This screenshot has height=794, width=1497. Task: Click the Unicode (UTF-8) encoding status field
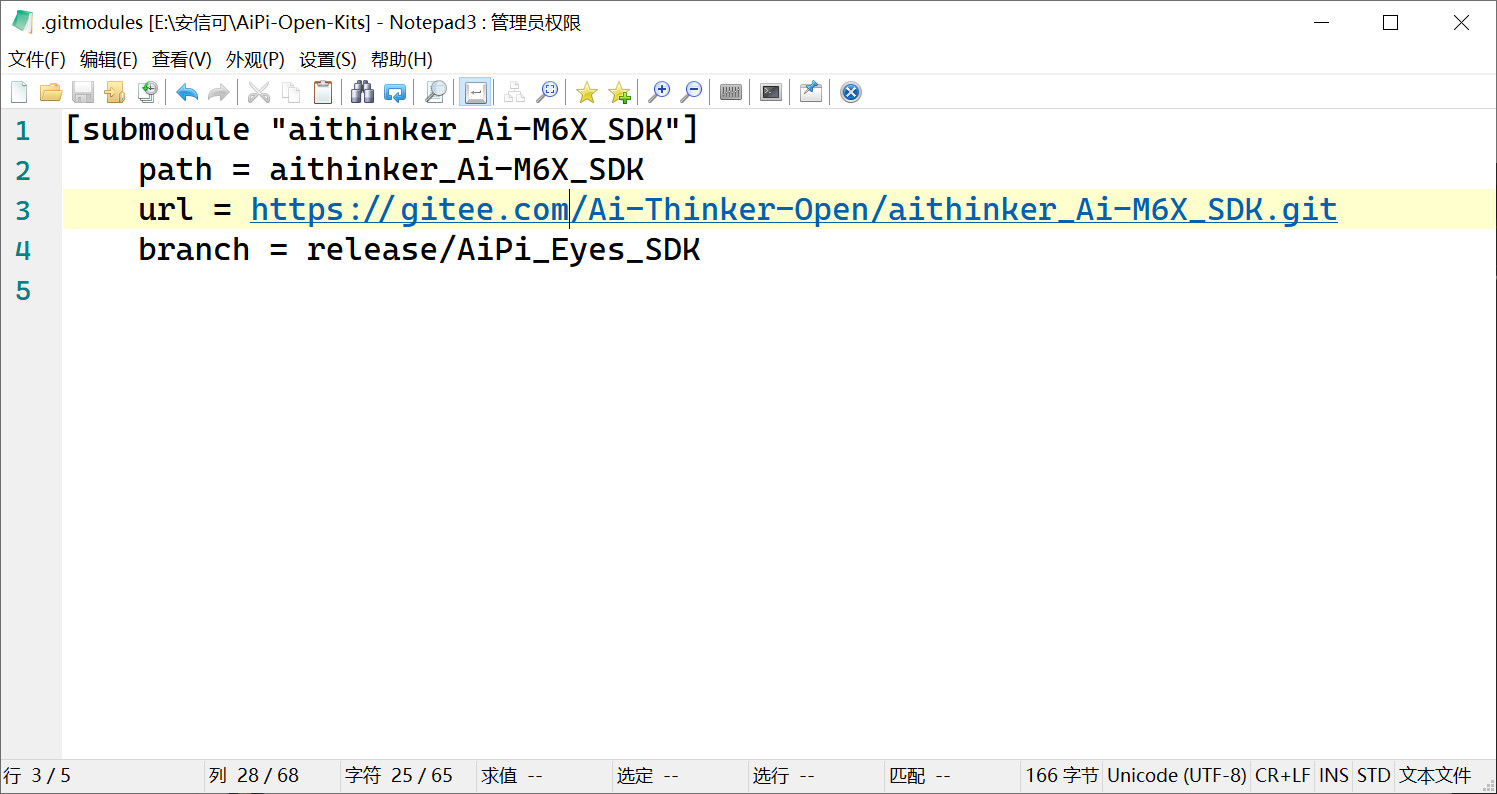tap(1177, 776)
